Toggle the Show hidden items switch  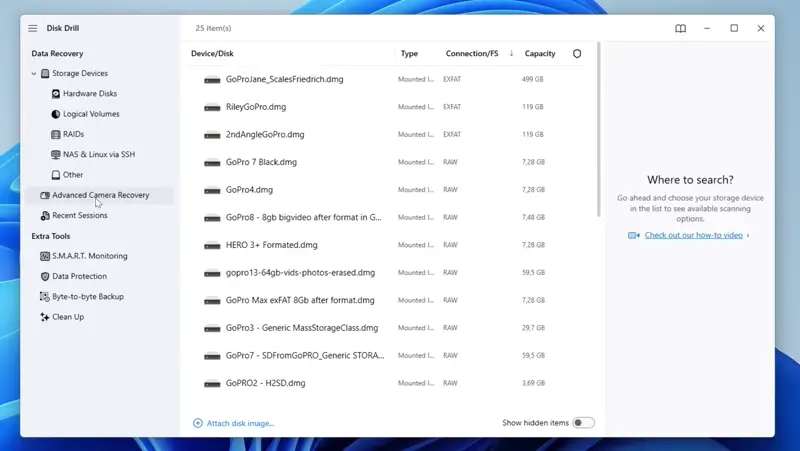(583, 423)
